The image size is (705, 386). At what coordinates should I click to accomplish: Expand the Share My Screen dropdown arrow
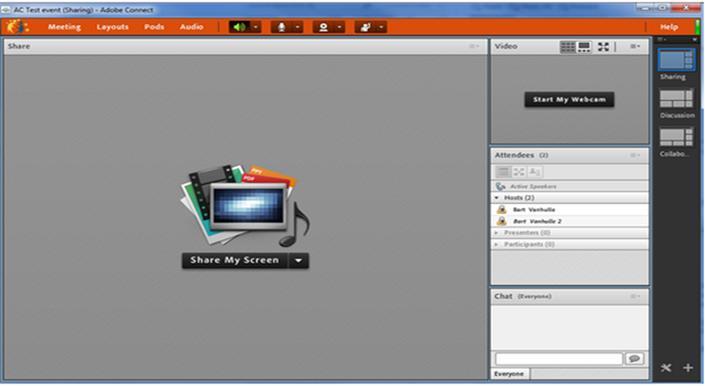click(299, 261)
